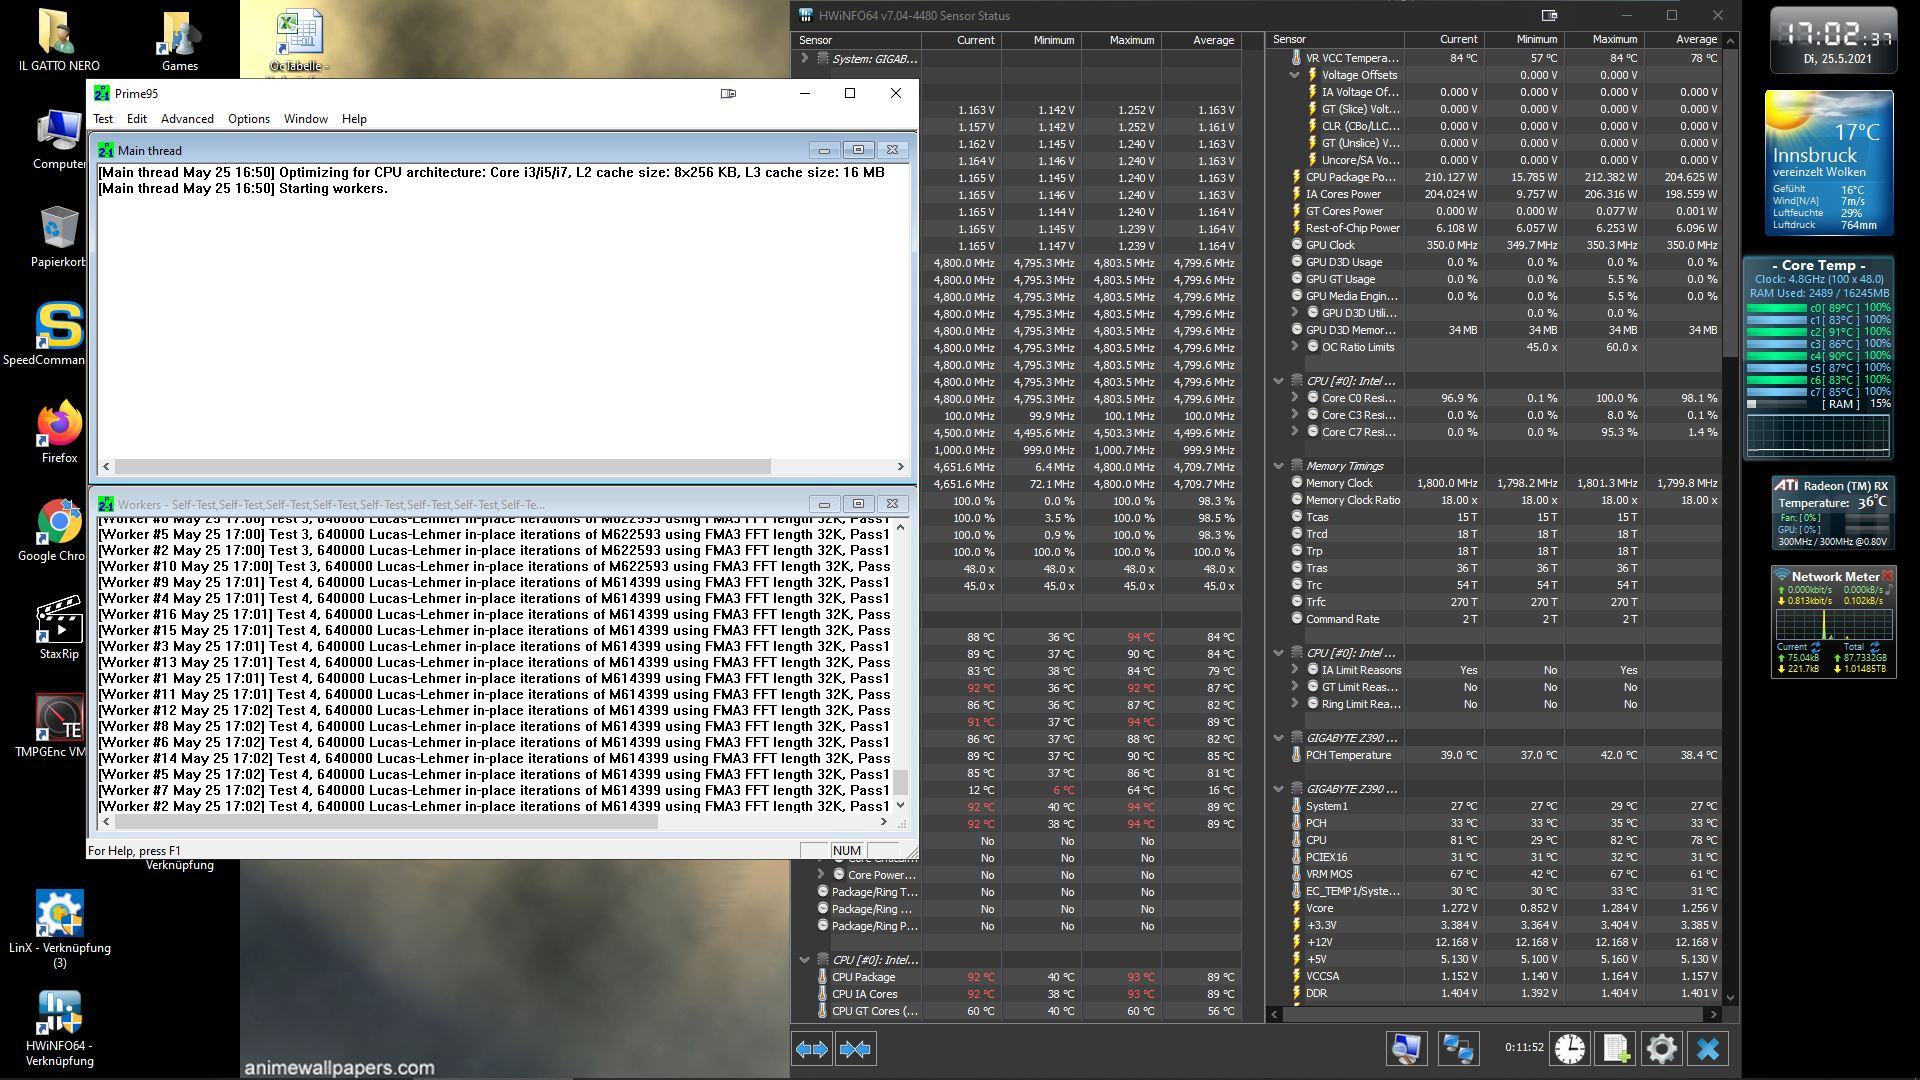Click the Innsbruck weather gadget

point(1829,163)
